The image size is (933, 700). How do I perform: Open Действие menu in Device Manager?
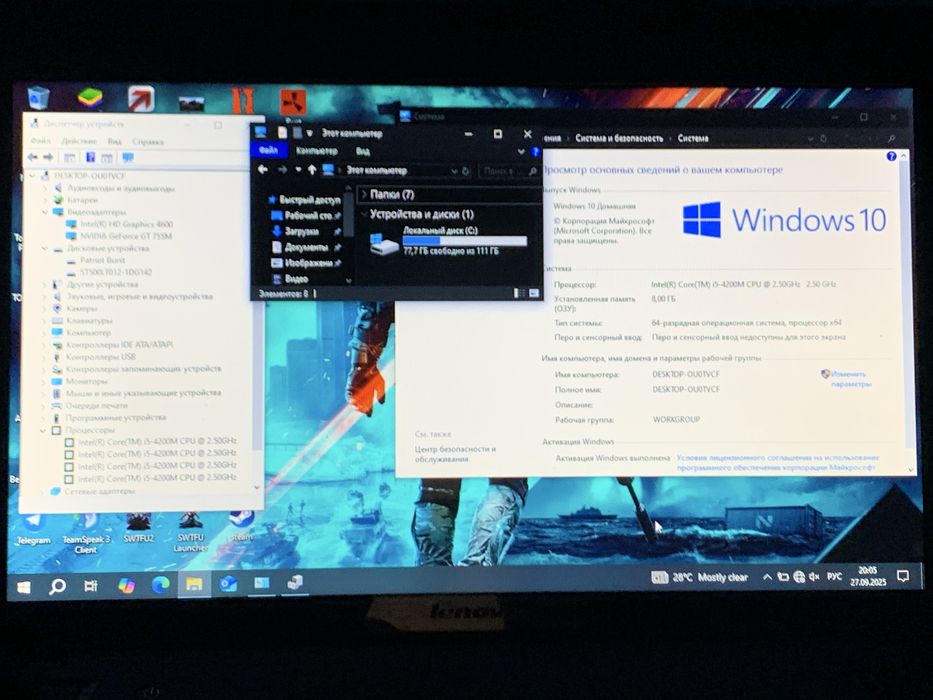click(79, 141)
